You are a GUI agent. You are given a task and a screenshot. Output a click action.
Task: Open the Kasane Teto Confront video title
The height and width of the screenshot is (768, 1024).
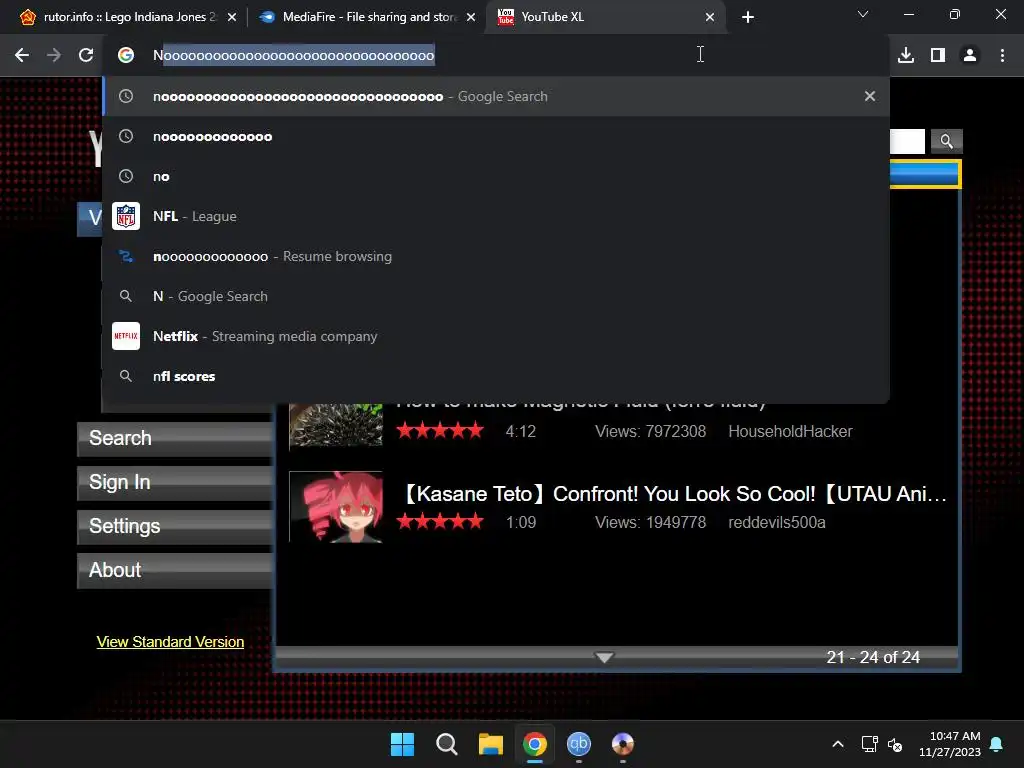tap(673, 494)
